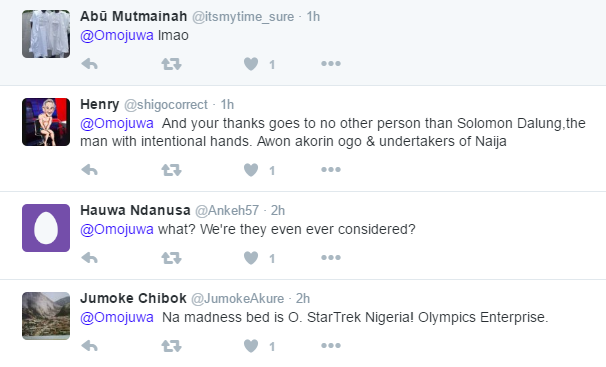Reply to Henry's tweet
Viewport: 606px width, 367px height.
point(89,170)
